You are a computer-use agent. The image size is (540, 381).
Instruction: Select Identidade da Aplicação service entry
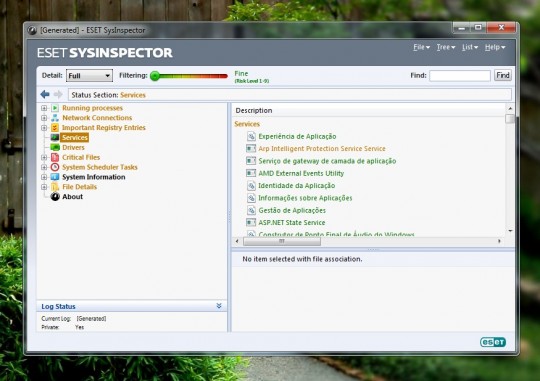pos(297,186)
